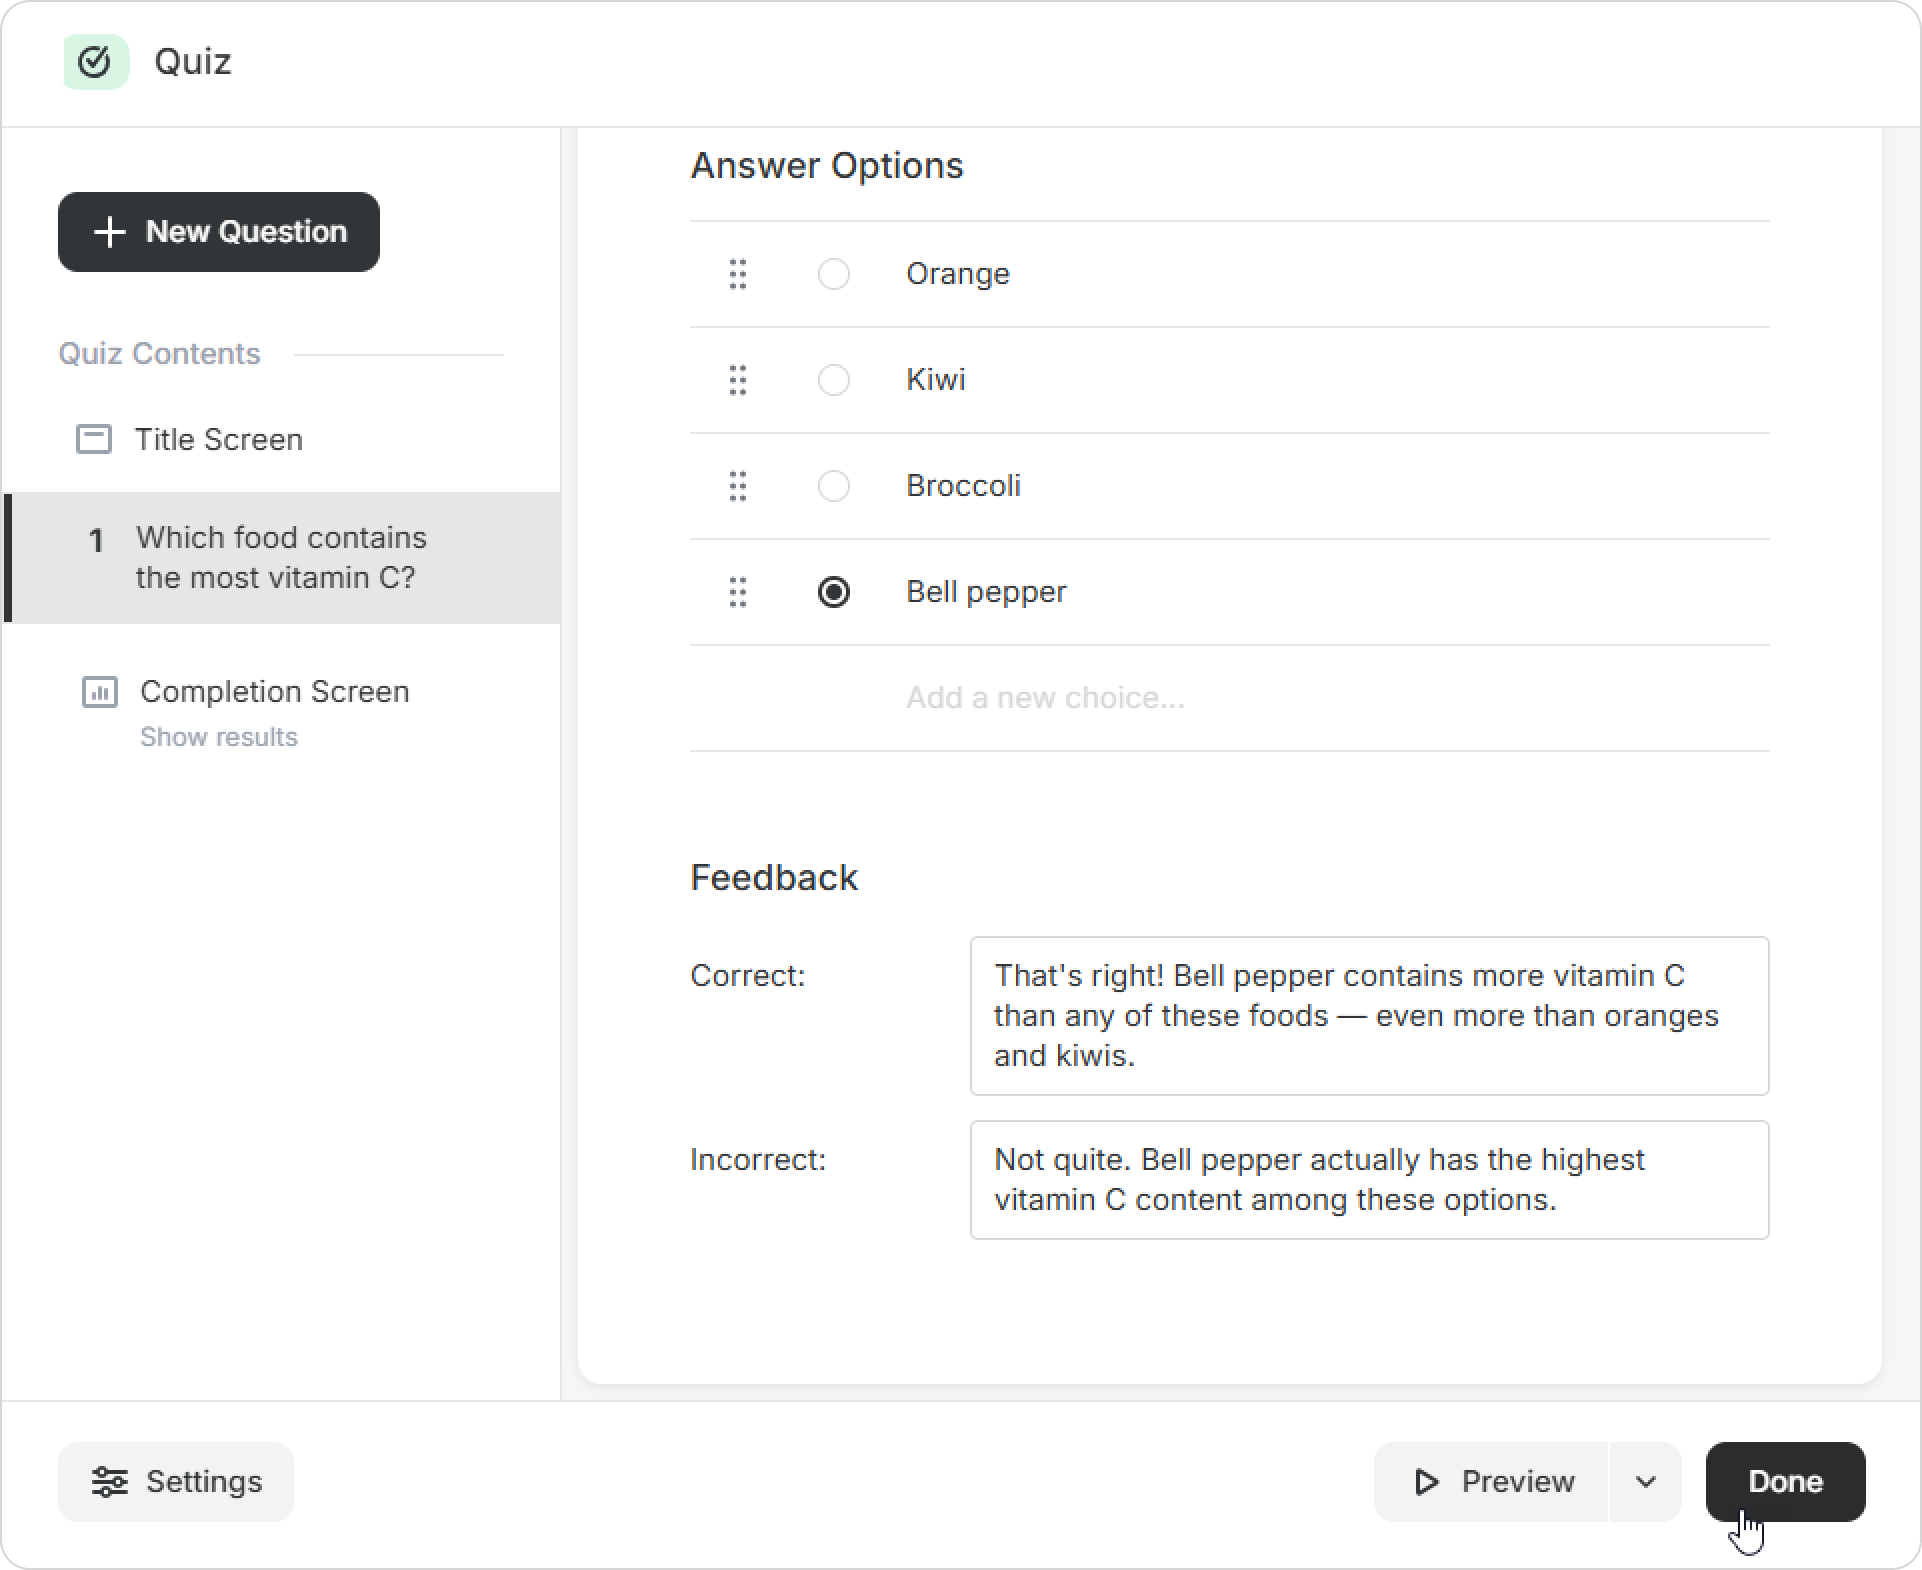Select question 1 about vitamin C
Screen dimensions: 1922x1570
pyautogui.click(x=282, y=558)
